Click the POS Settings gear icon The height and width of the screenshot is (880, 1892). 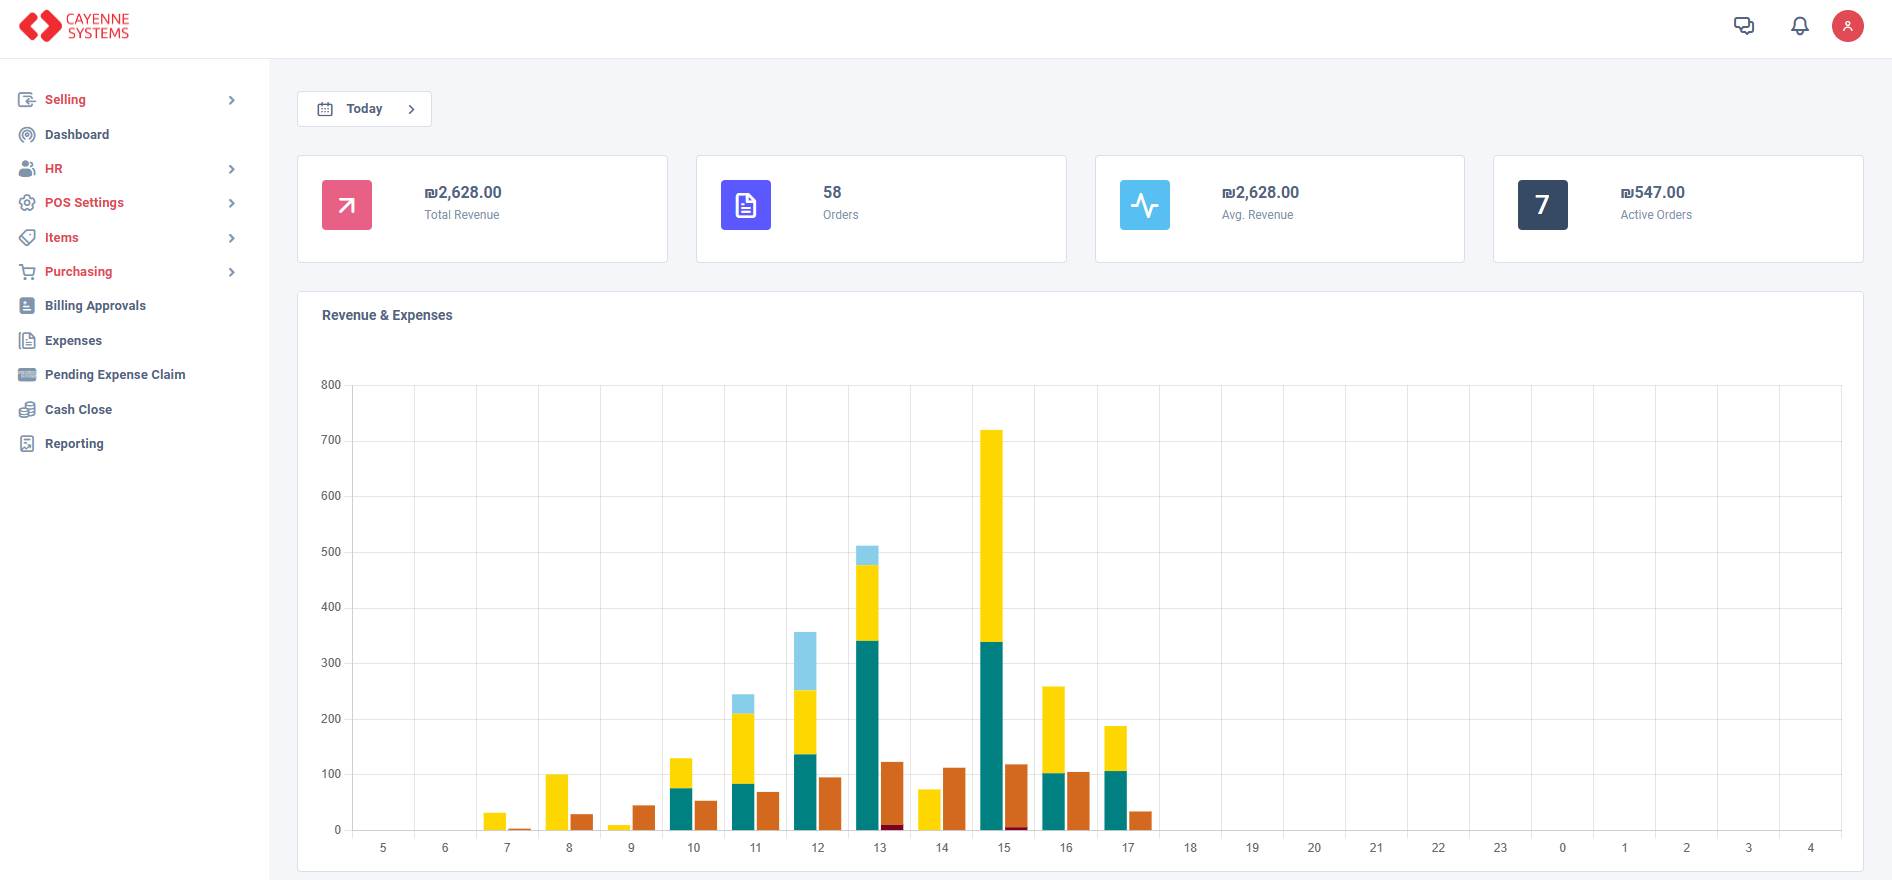click(x=27, y=203)
